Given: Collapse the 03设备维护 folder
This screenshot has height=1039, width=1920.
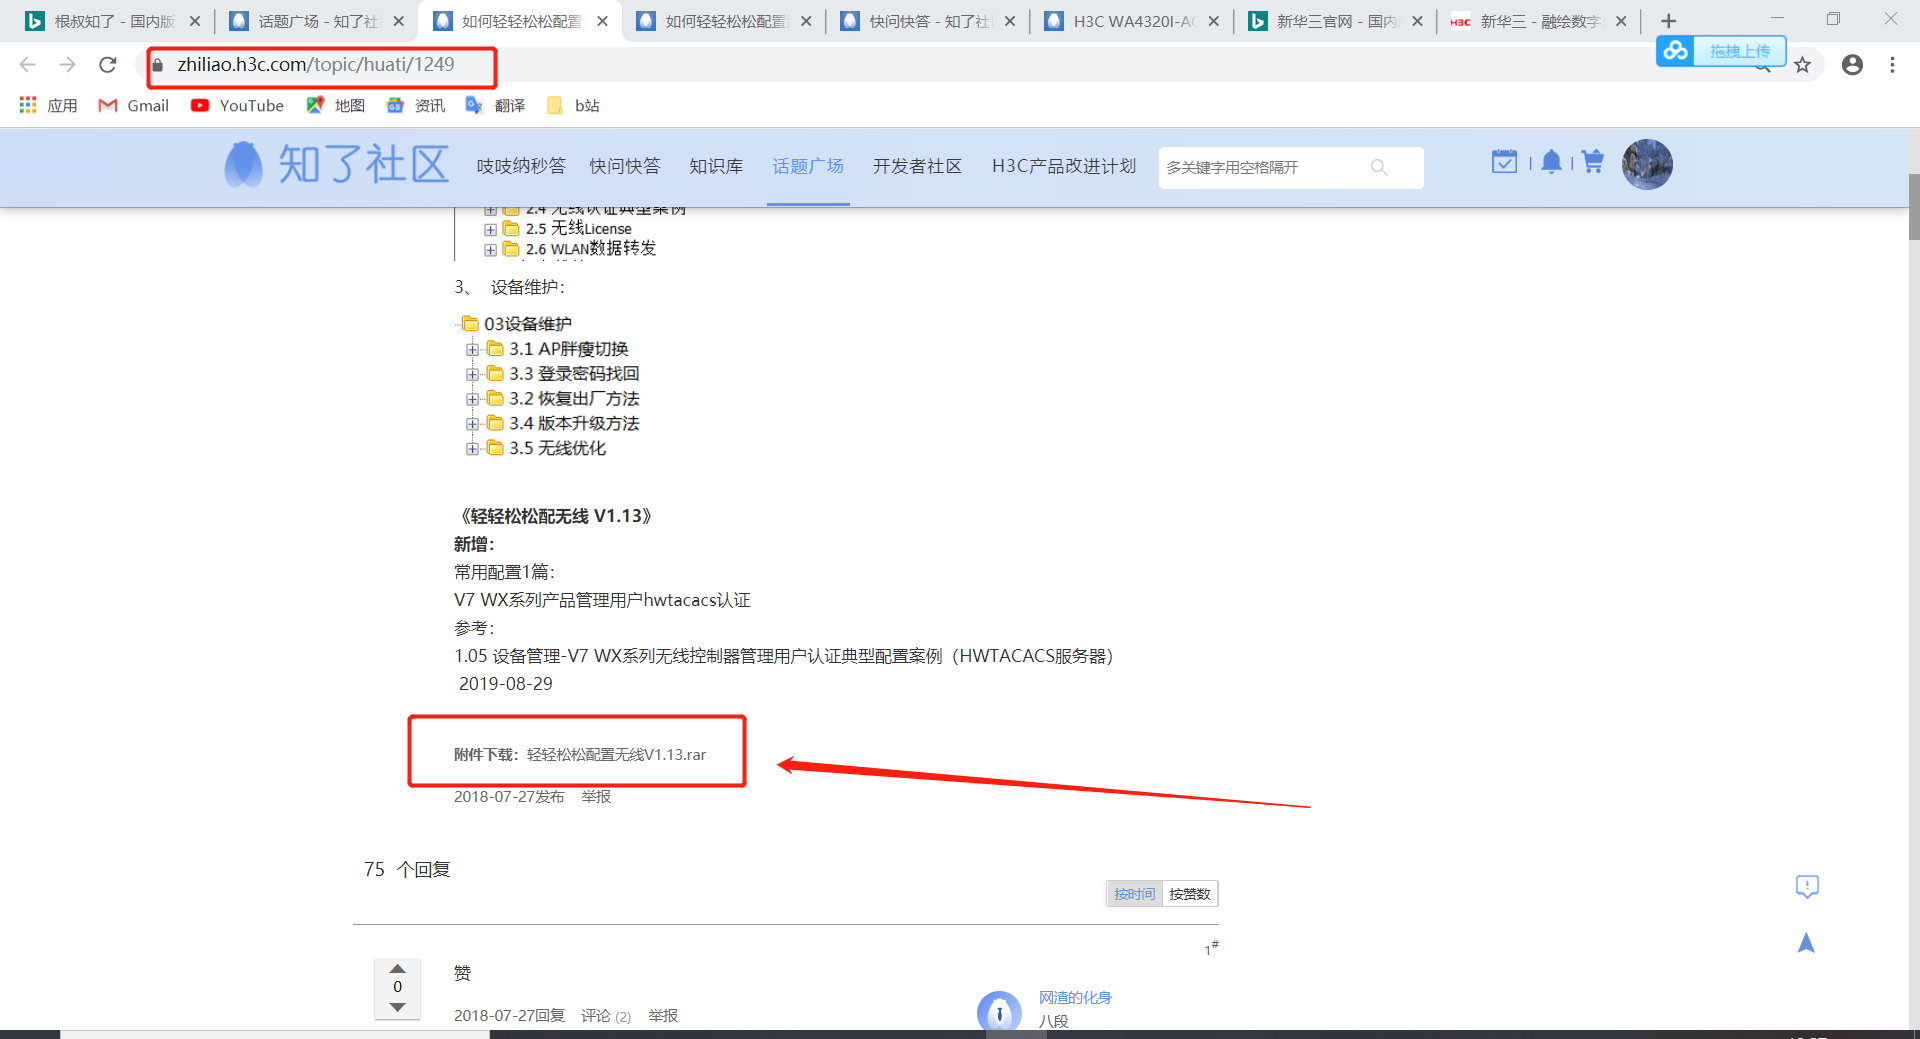Looking at the screenshot, I should tap(468, 323).
